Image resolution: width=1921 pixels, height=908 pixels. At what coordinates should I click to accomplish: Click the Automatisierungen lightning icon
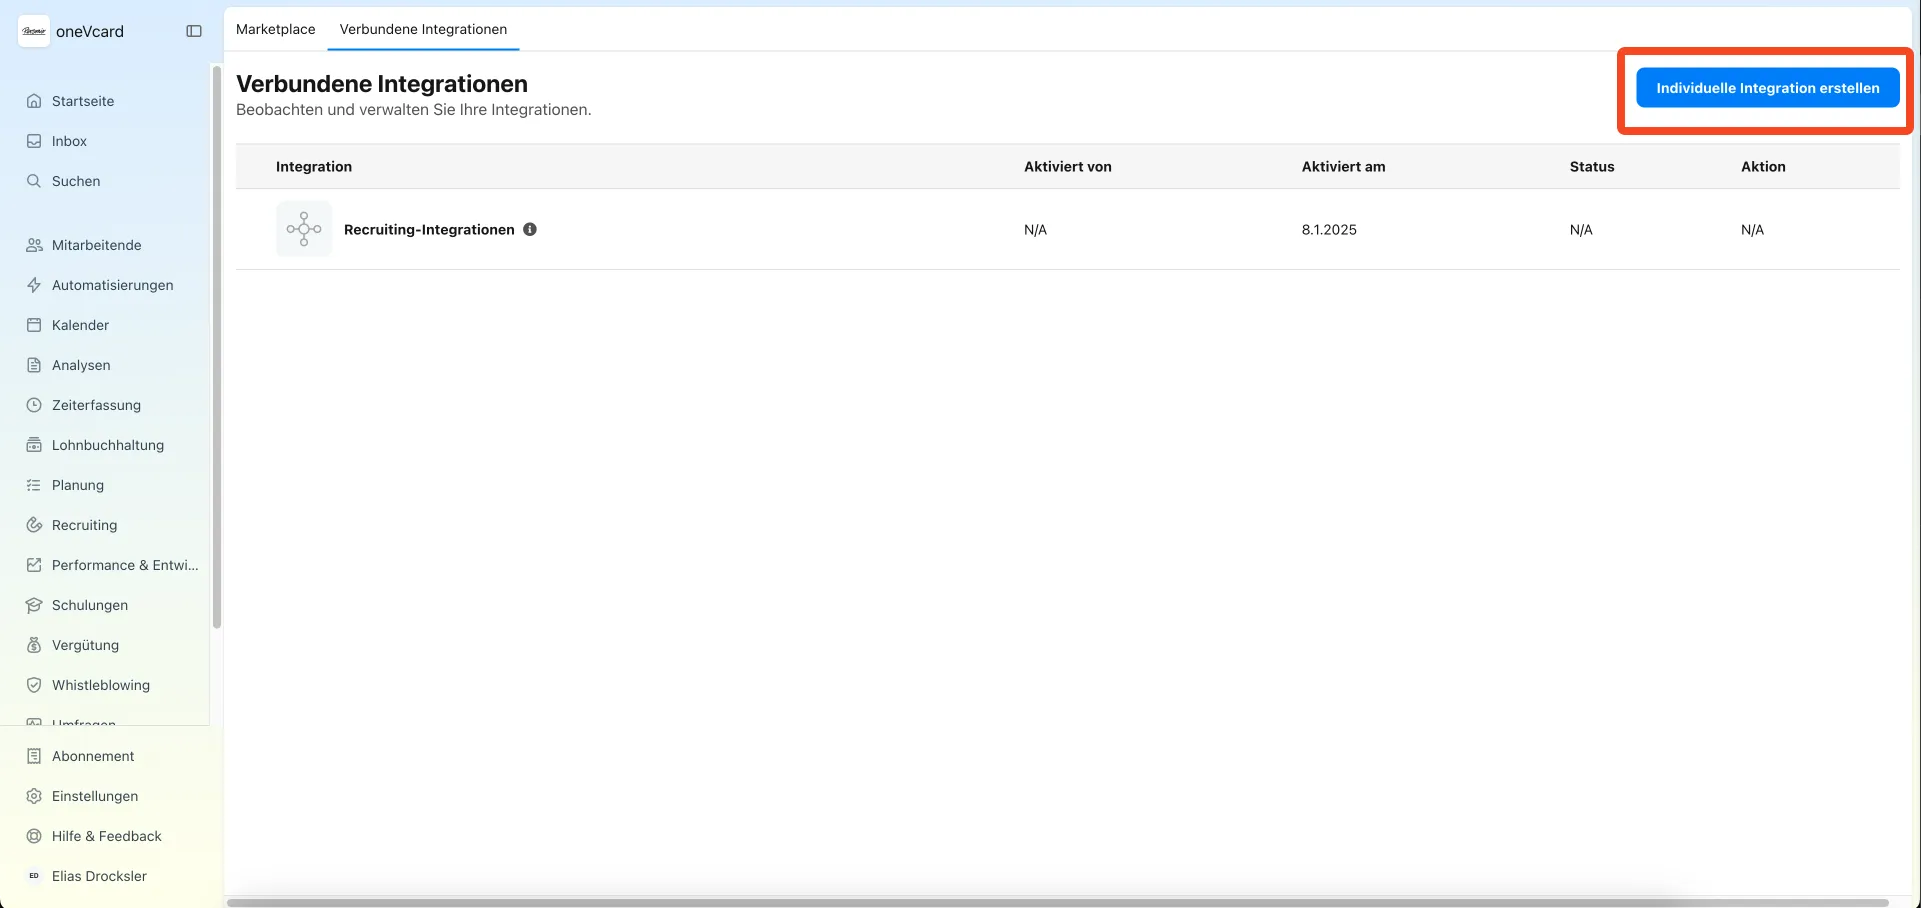pos(34,285)
